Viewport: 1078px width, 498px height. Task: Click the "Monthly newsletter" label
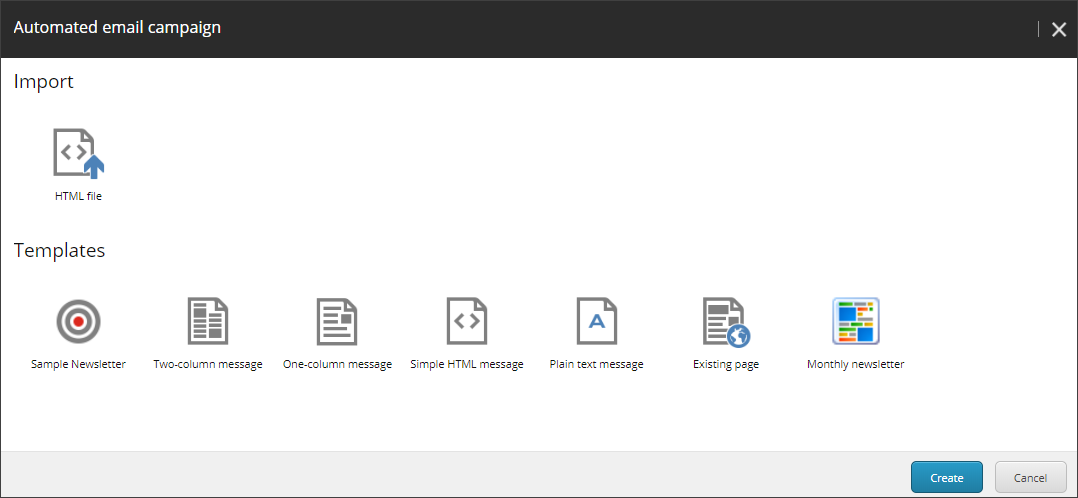tap(856, 365)
